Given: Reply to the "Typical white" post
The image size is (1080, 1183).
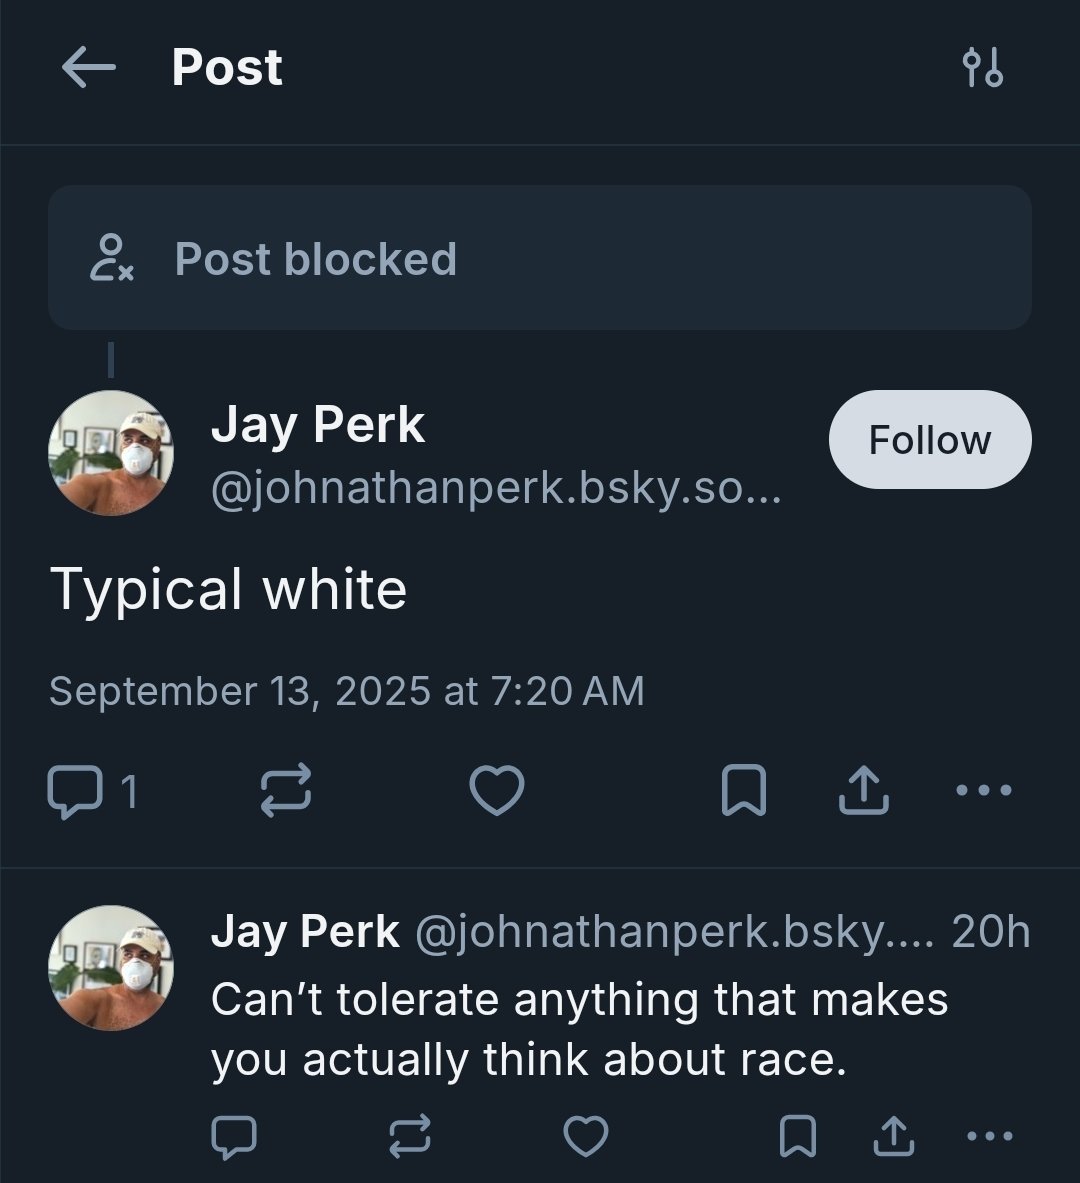Looking at the screenshot, I should (75, 791).
